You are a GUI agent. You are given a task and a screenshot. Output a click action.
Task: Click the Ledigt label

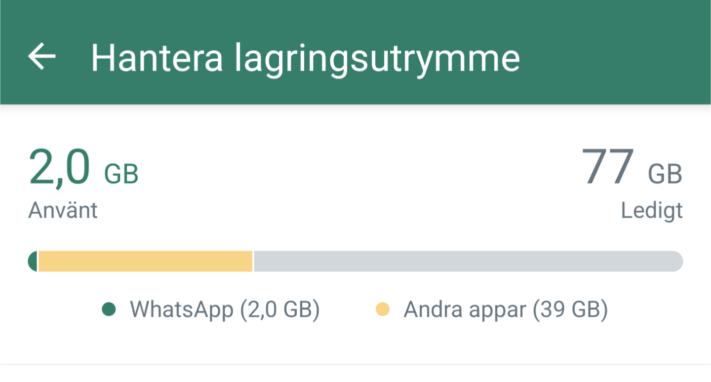pos(652,211)
